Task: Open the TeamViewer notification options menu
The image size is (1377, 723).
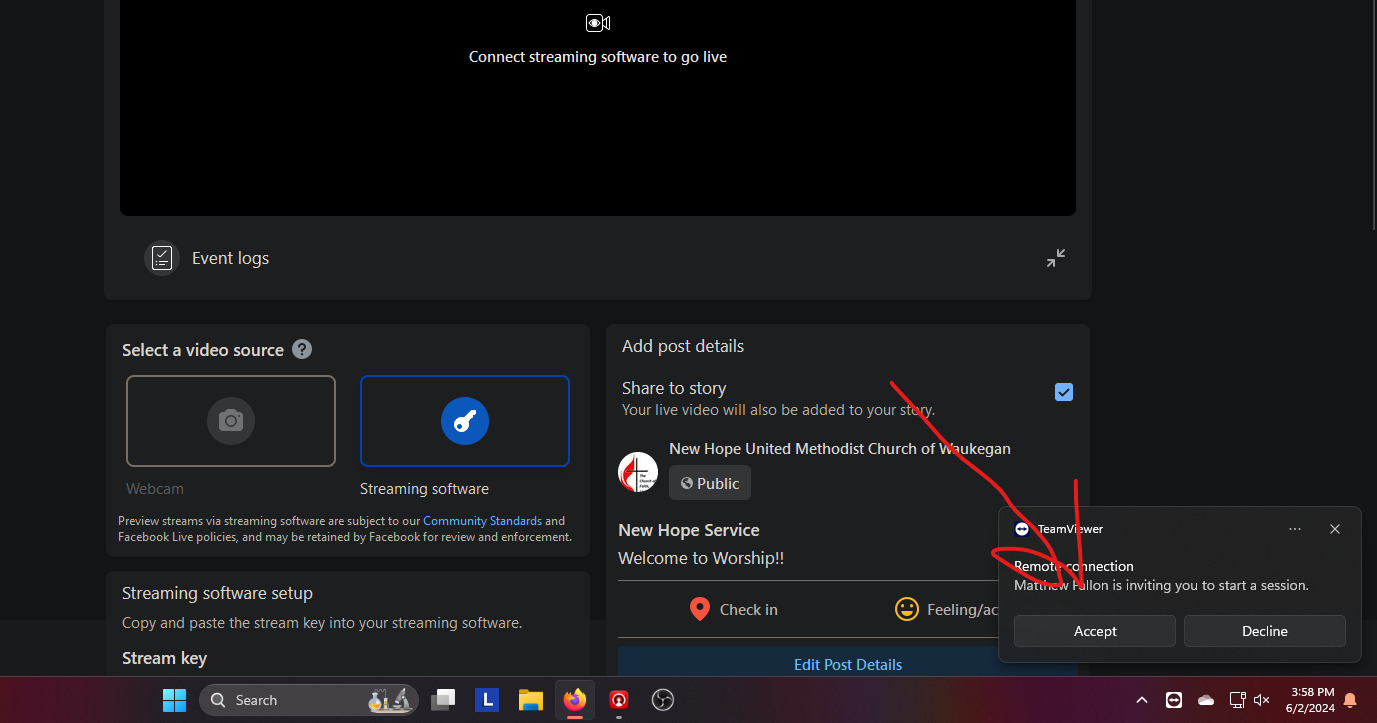Action: point(1295,529)
